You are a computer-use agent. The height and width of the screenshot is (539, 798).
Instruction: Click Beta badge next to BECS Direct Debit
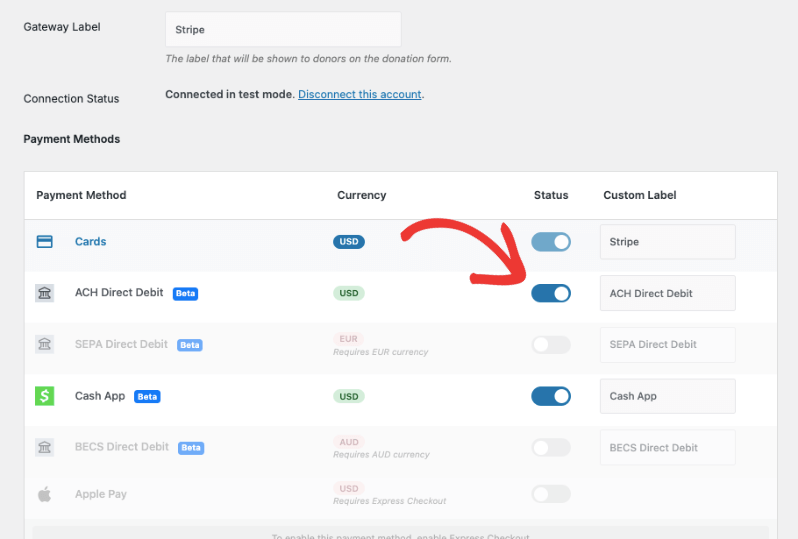tap(191, 447)
